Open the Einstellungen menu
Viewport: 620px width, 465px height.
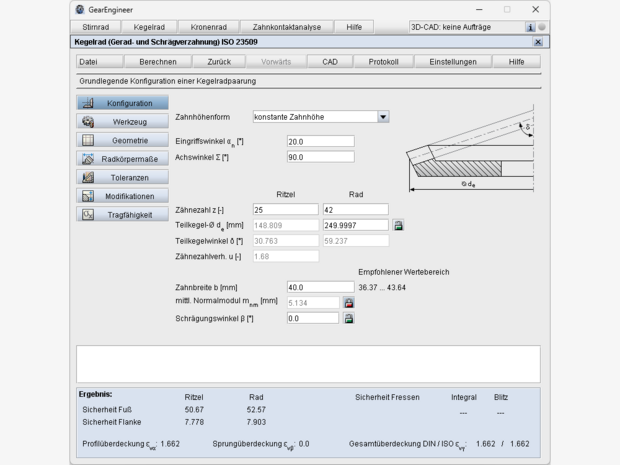click(x=453, y=61)
